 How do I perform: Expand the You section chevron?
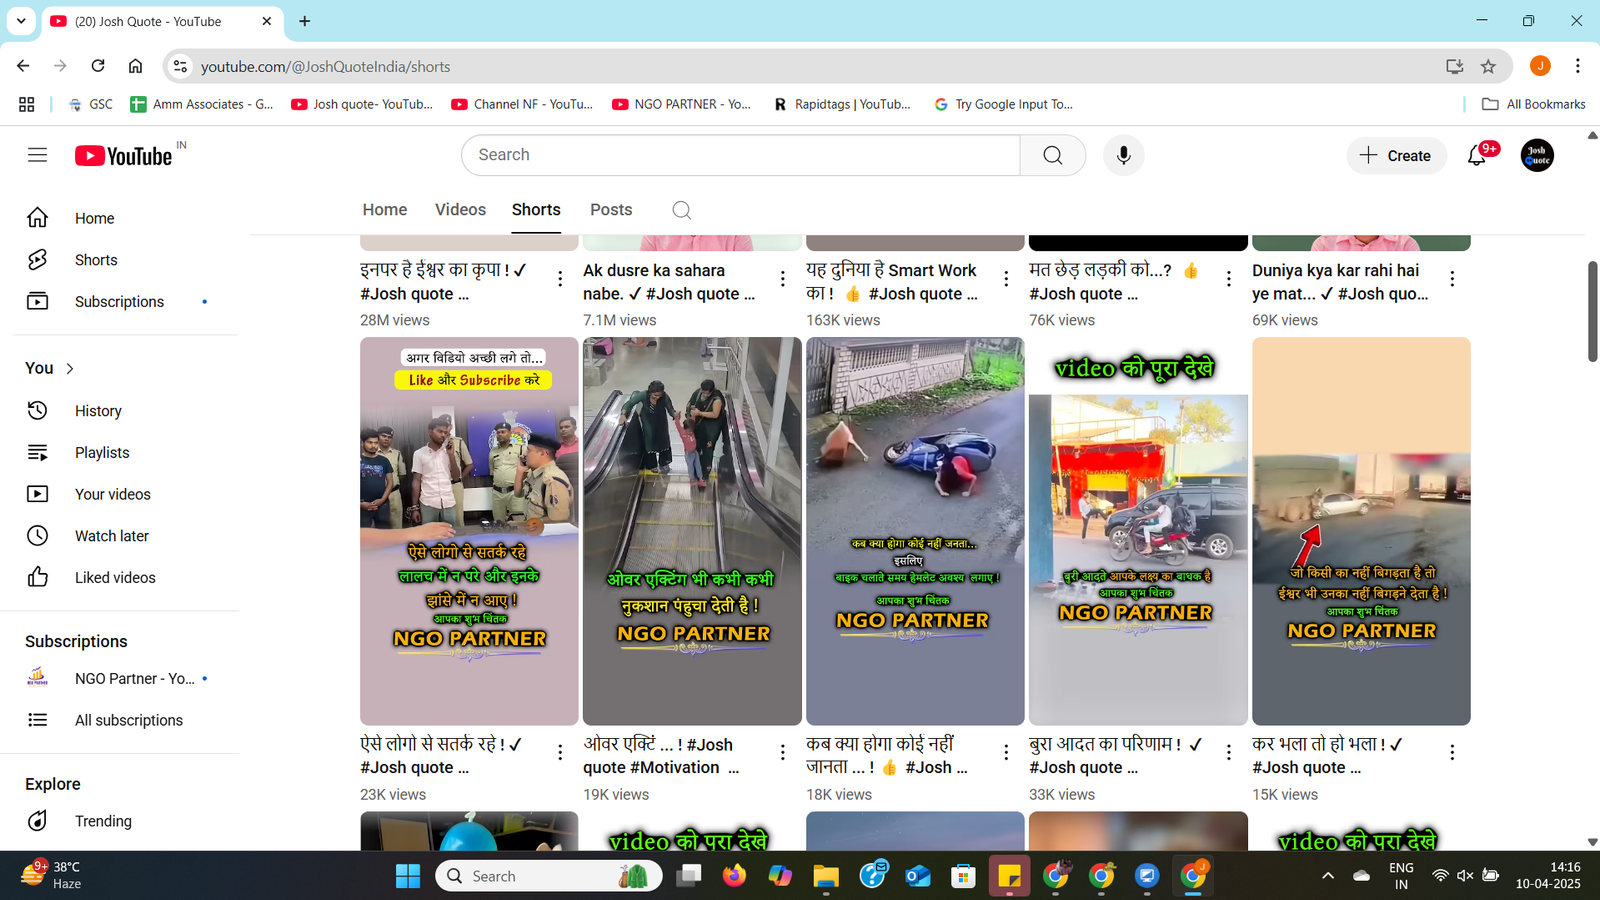point(70,369)
